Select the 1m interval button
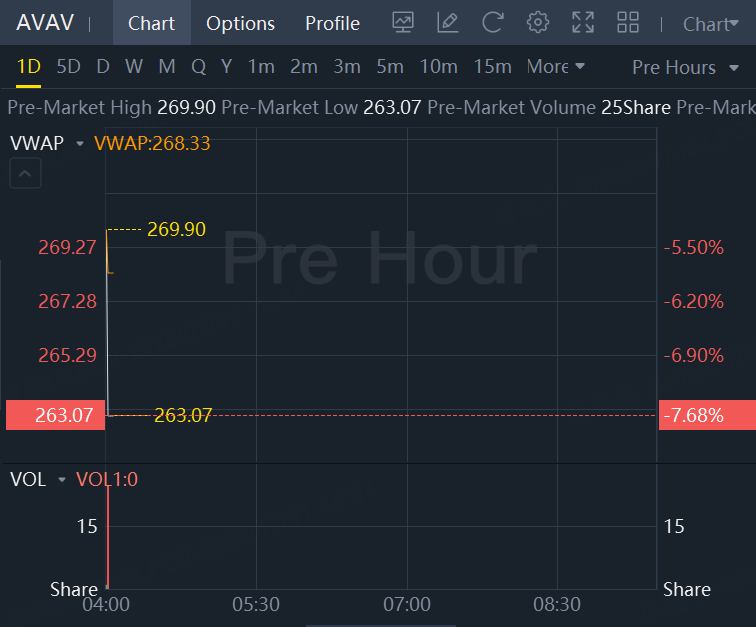 pyautogui.click(x=261, y=67)
